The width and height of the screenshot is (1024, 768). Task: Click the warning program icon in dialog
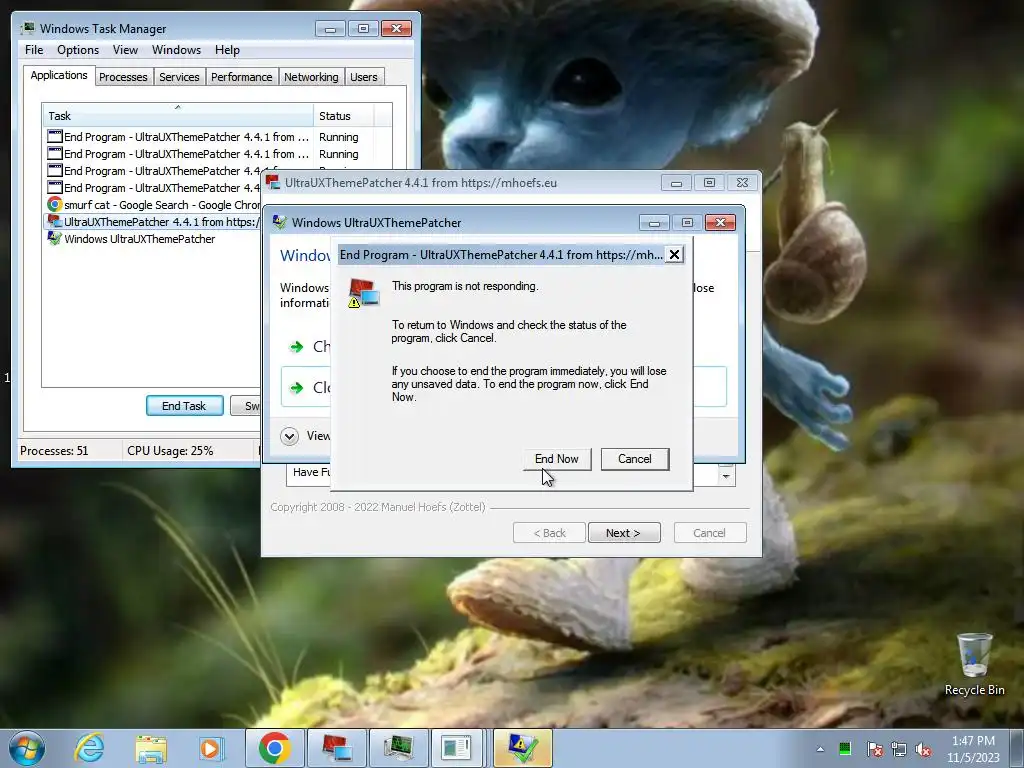tap(363, 293)
